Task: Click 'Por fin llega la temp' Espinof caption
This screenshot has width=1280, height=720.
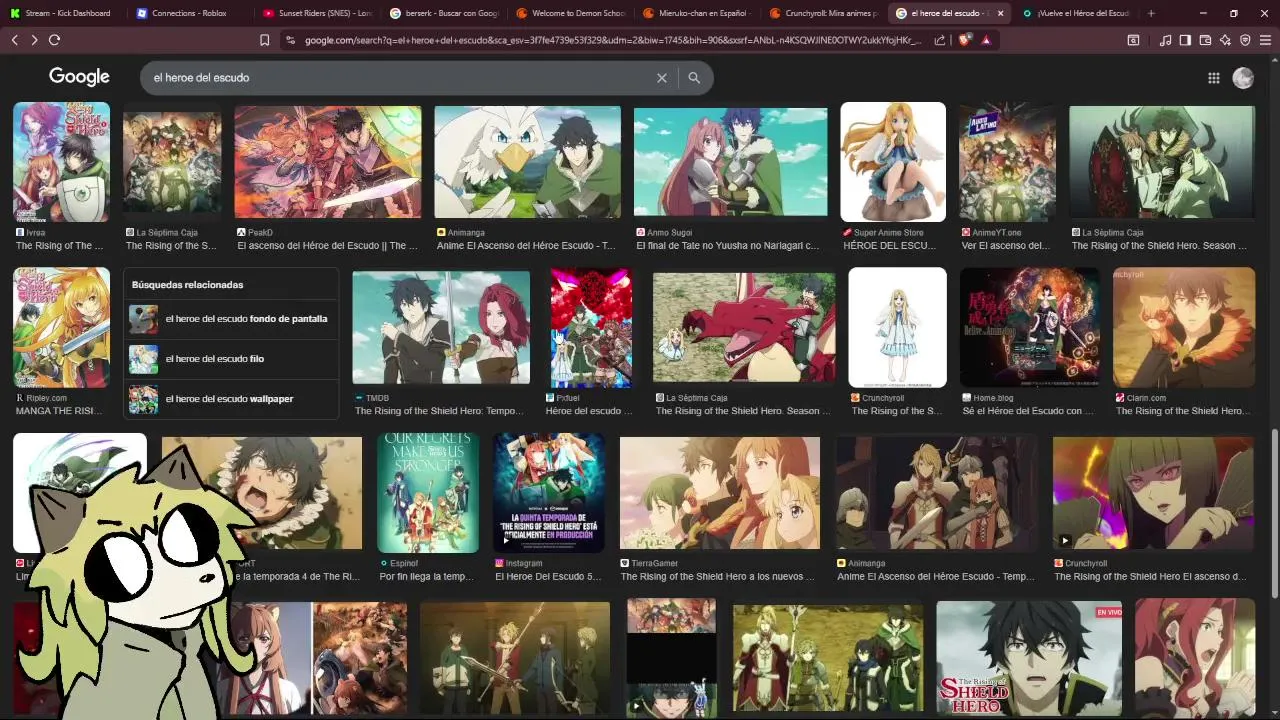Action: 427,577
